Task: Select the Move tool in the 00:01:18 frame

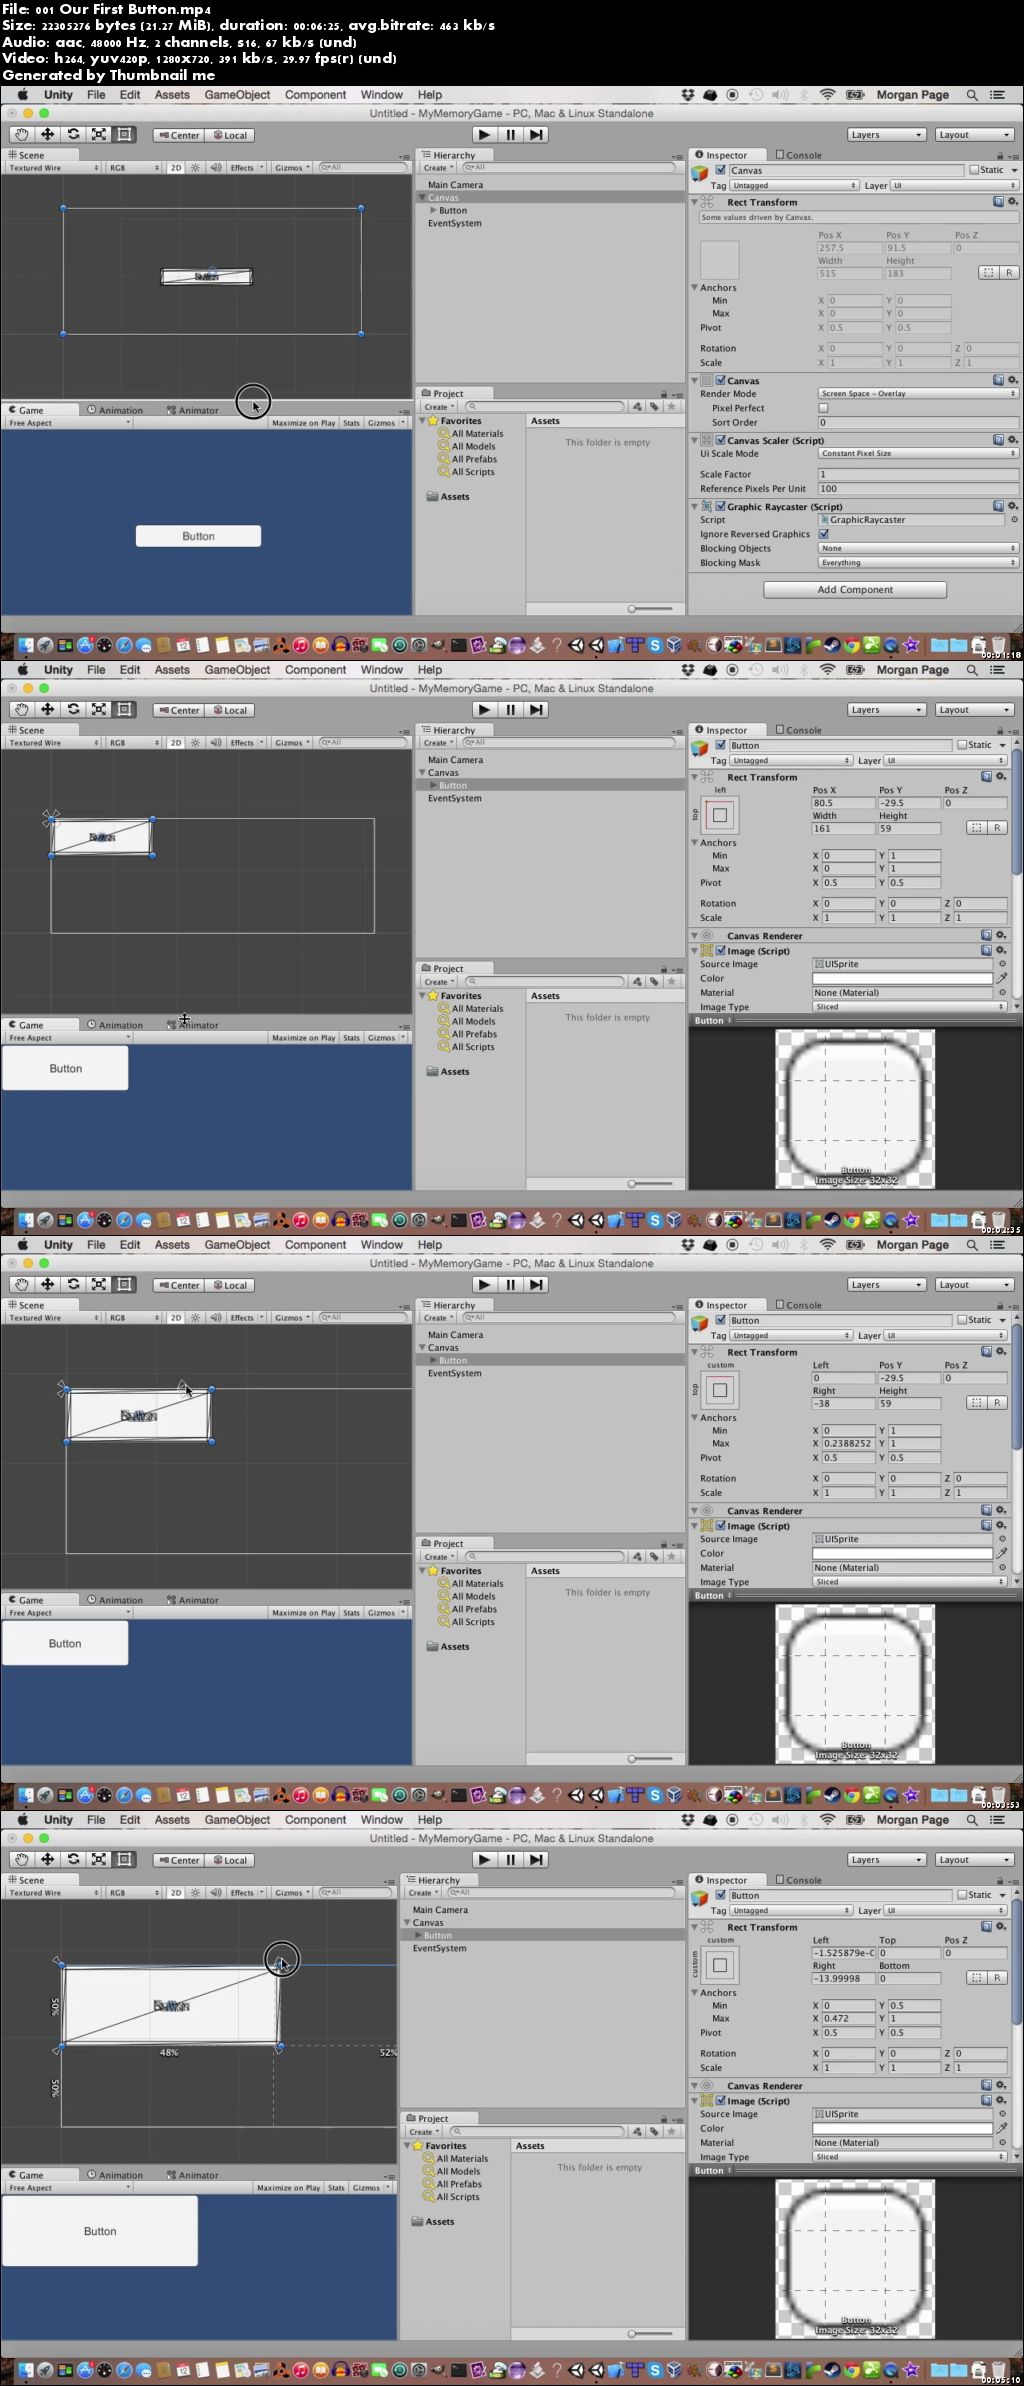Action: pyautogui.click(x=47, y=134)
